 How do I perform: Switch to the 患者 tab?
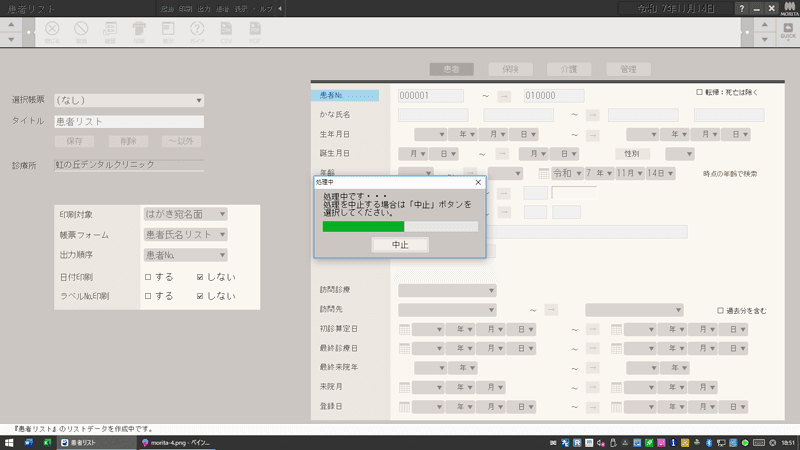pyautogui.click(x=452, y=69)
